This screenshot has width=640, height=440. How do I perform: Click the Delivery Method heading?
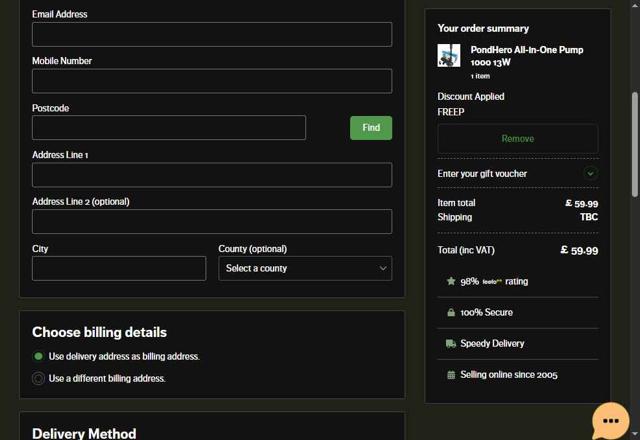pos(84,433)
